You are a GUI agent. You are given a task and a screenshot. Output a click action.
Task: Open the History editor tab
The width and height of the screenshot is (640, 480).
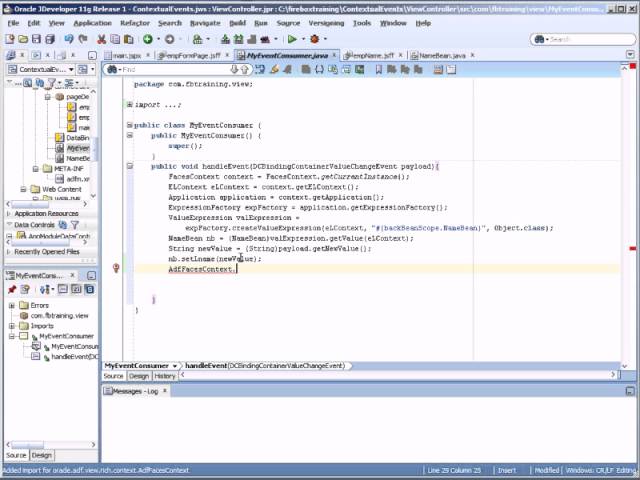[164, 376]
